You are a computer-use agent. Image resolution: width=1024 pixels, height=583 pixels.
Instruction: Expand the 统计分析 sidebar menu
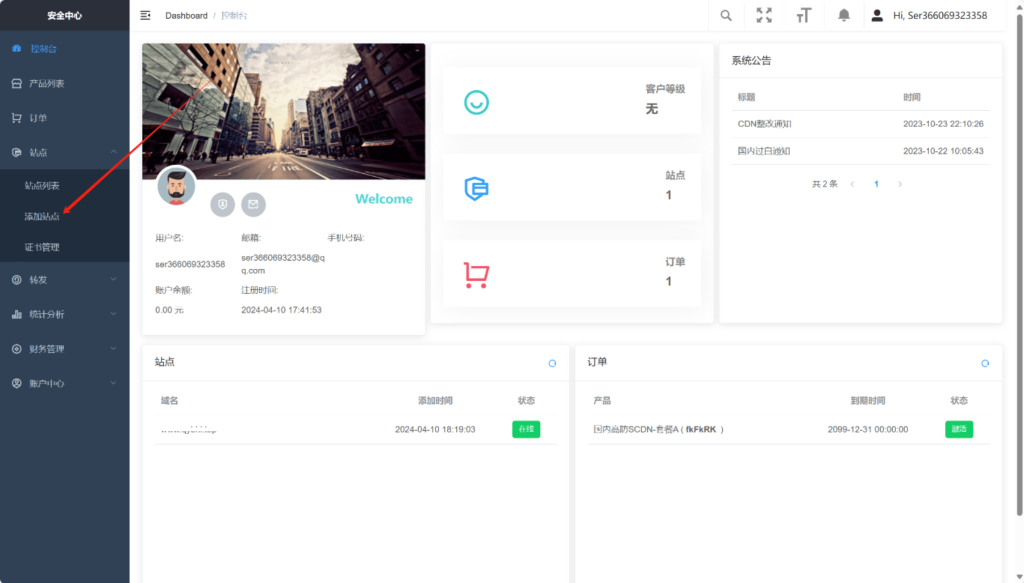click(x=64, y=314)
